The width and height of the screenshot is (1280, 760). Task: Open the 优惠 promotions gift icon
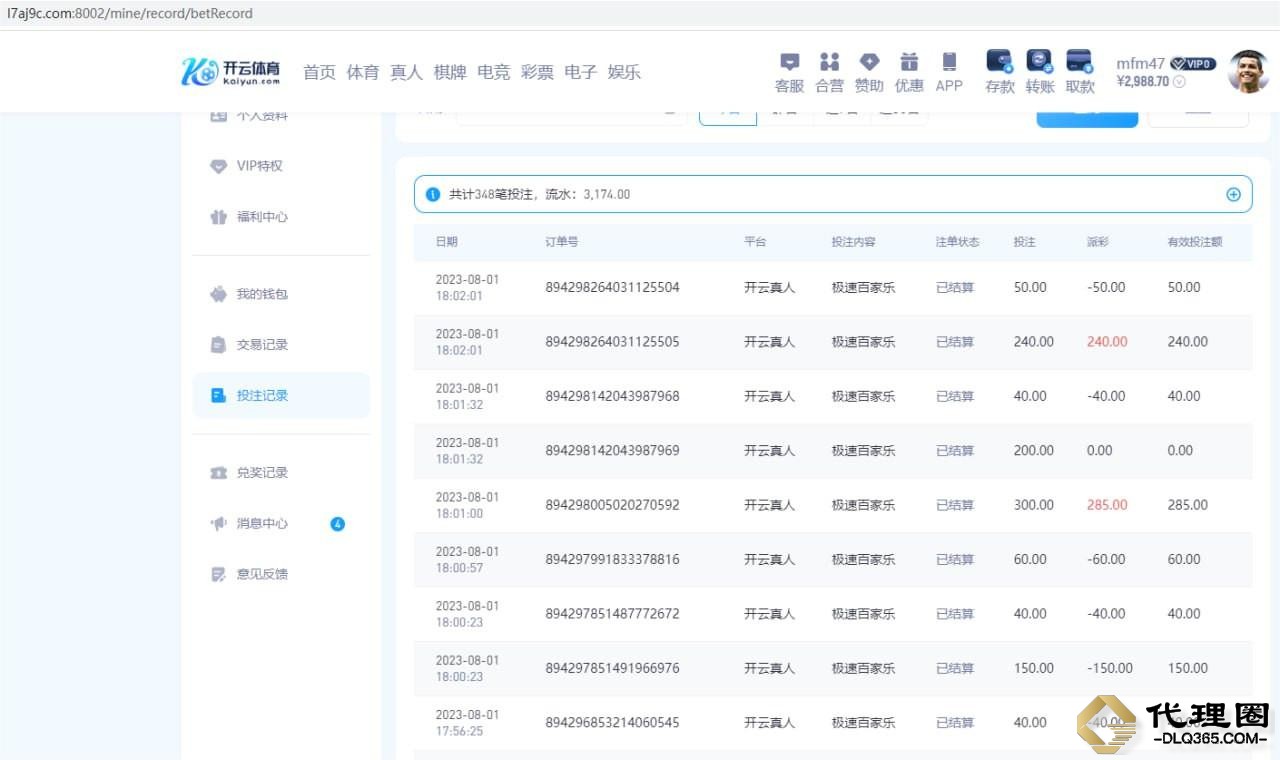pyautogui.click(x=909, y=62)
